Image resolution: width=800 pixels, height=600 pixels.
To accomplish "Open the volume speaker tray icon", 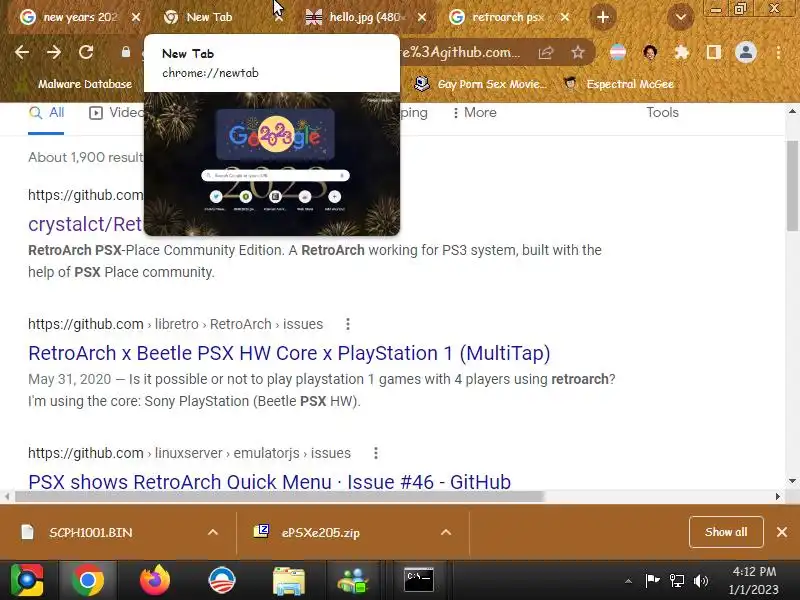I will (702, 581).
